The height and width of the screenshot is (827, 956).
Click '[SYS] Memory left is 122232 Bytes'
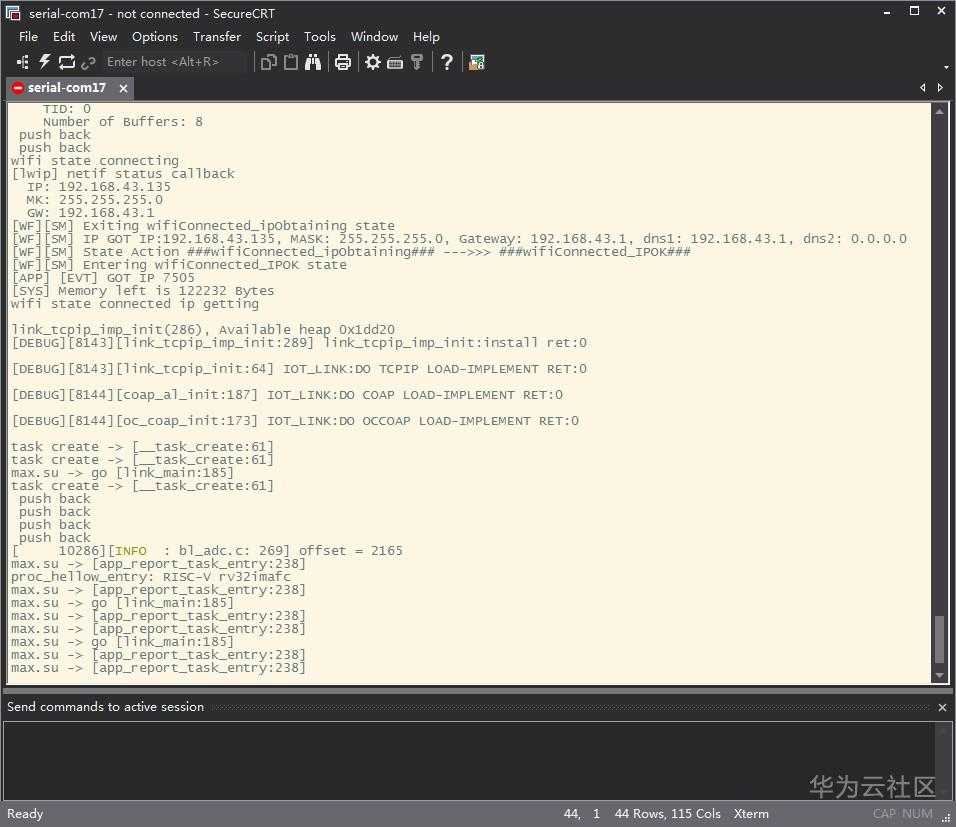click(143, 291)
